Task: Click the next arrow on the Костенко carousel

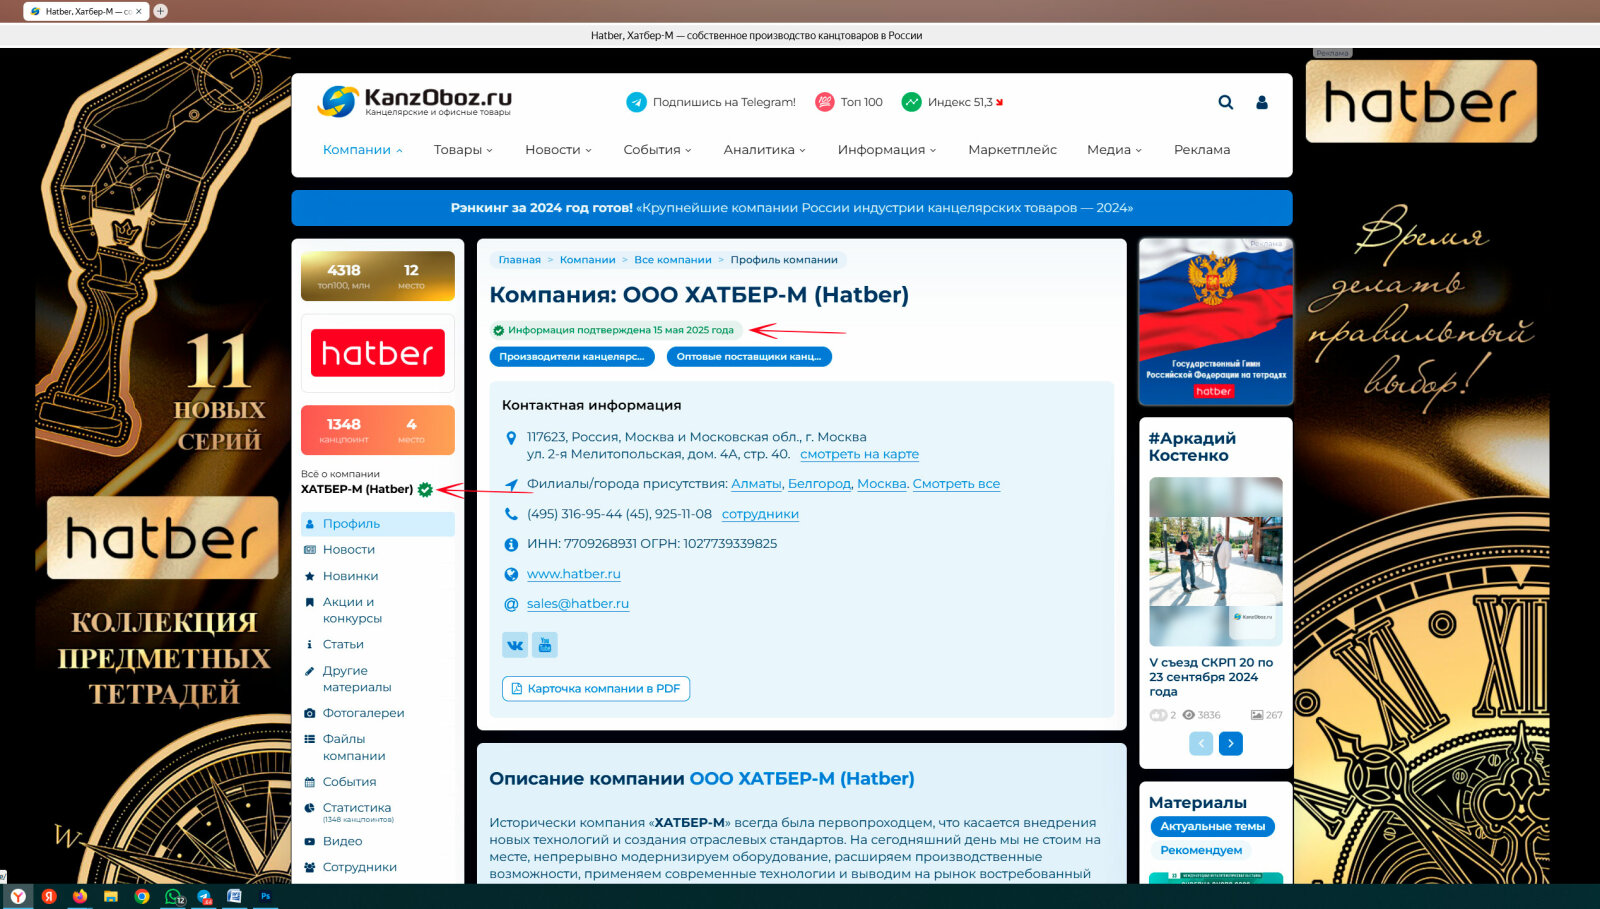Action: coord(1231,743)
